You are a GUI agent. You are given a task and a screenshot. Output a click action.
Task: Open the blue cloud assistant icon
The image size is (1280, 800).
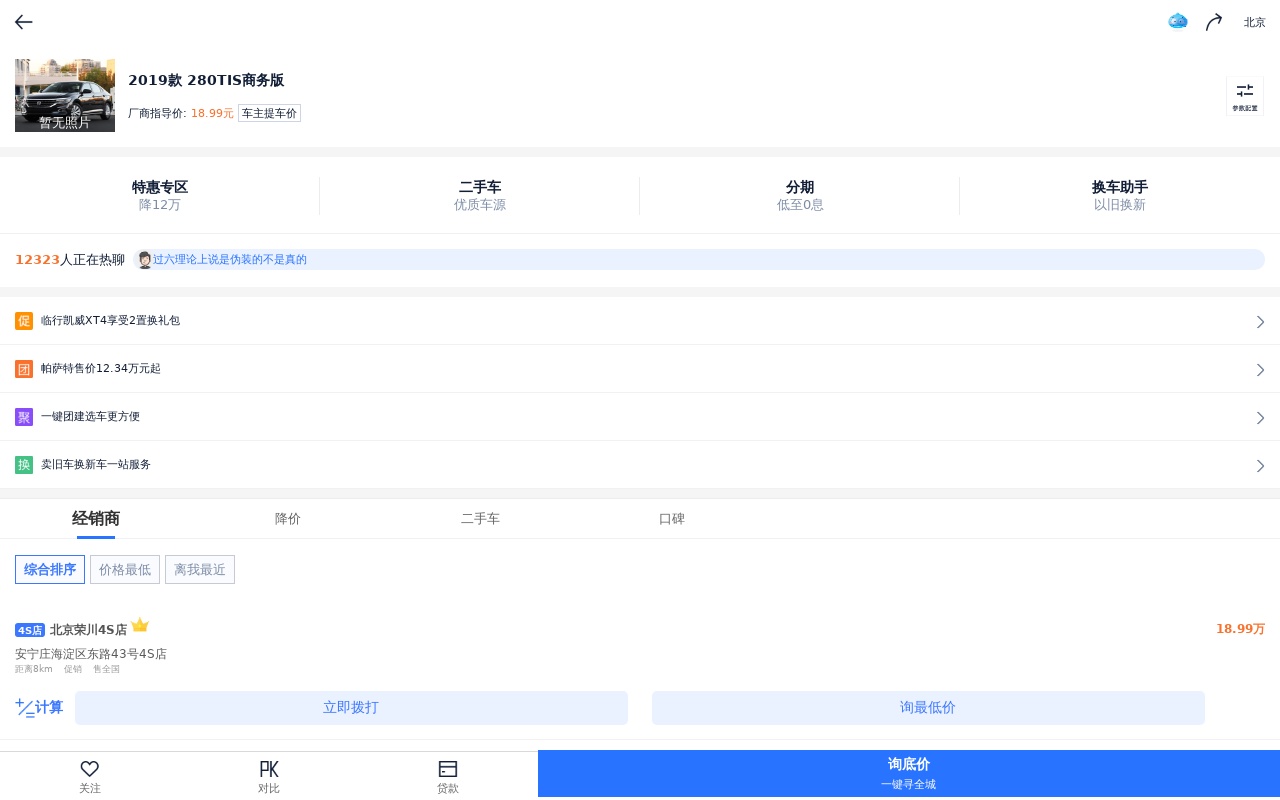pyautogui.click(x=1178, y=21)
